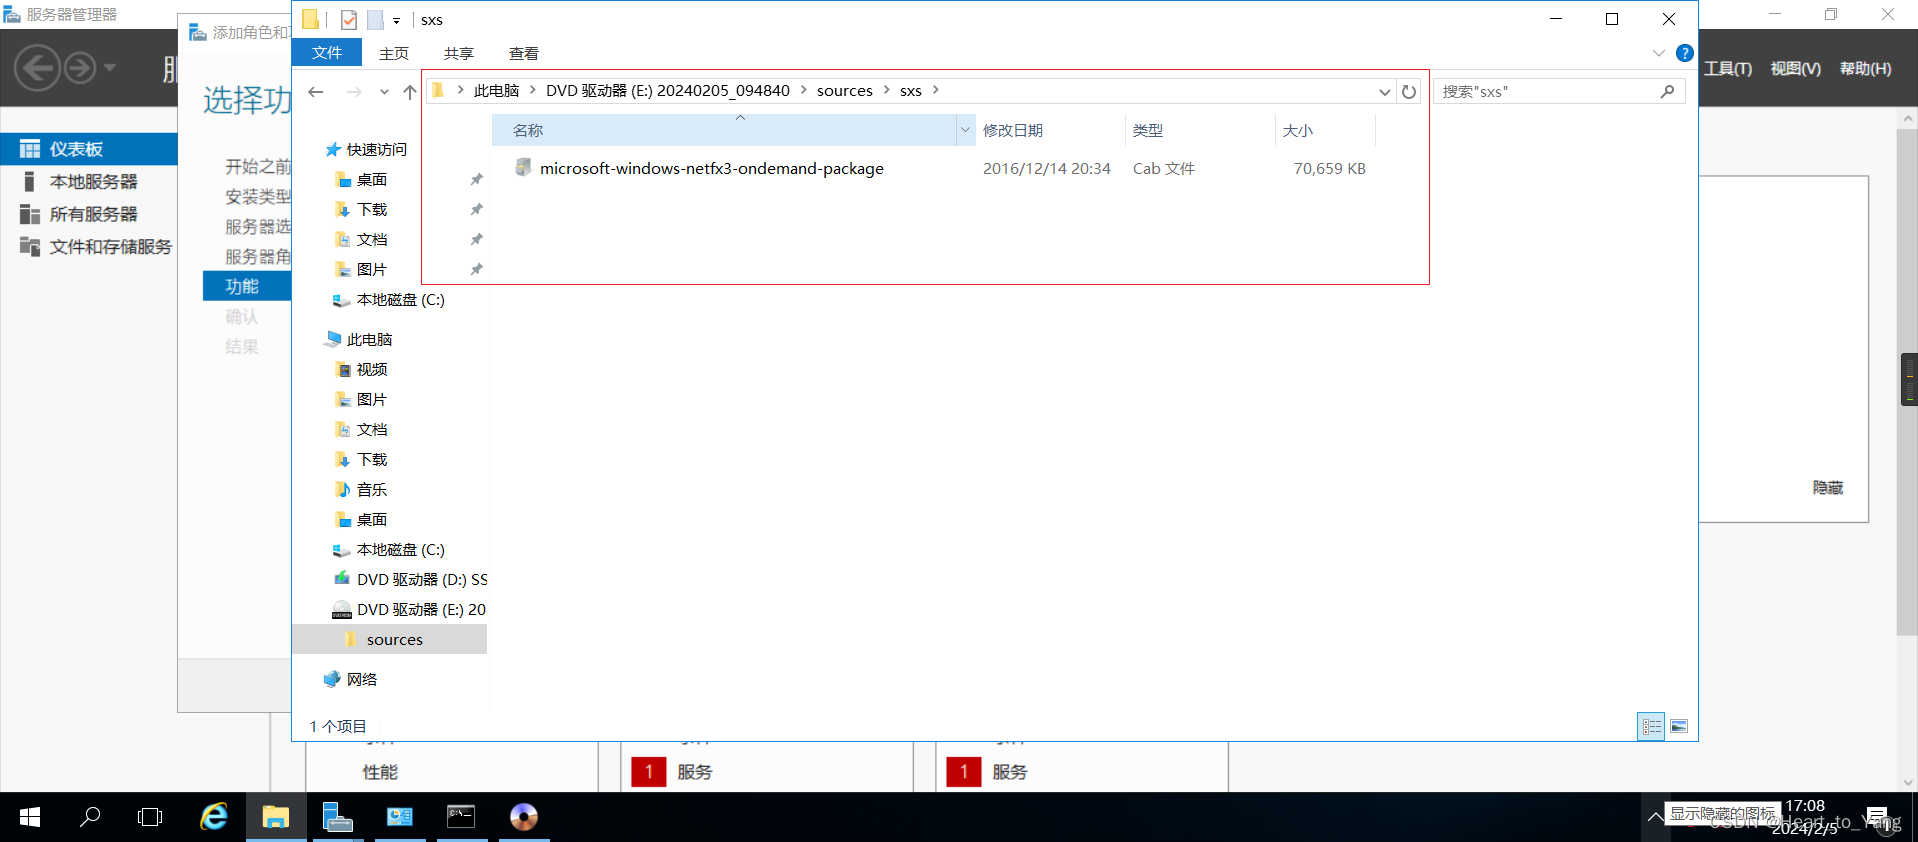
Task: Open the 帮助(H) menu in Server Manager
Action: click(1866, 69)
